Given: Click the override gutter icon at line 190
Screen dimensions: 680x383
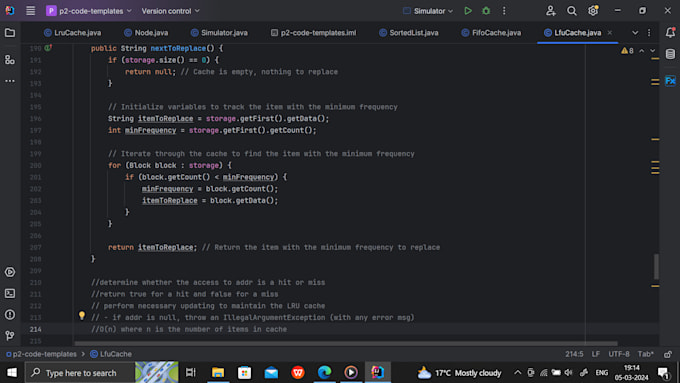Looking at the screenshot, I should pyautogui.click(x=48, y=48).
